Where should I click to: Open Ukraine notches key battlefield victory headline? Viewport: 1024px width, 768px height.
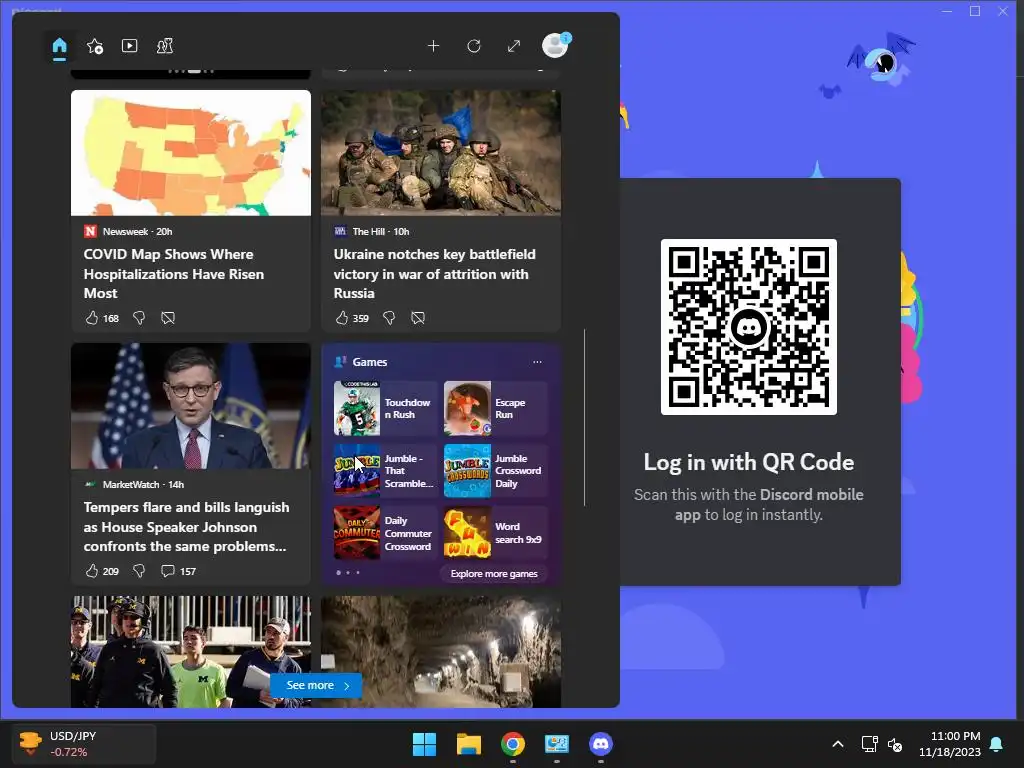tap(434, 274)
